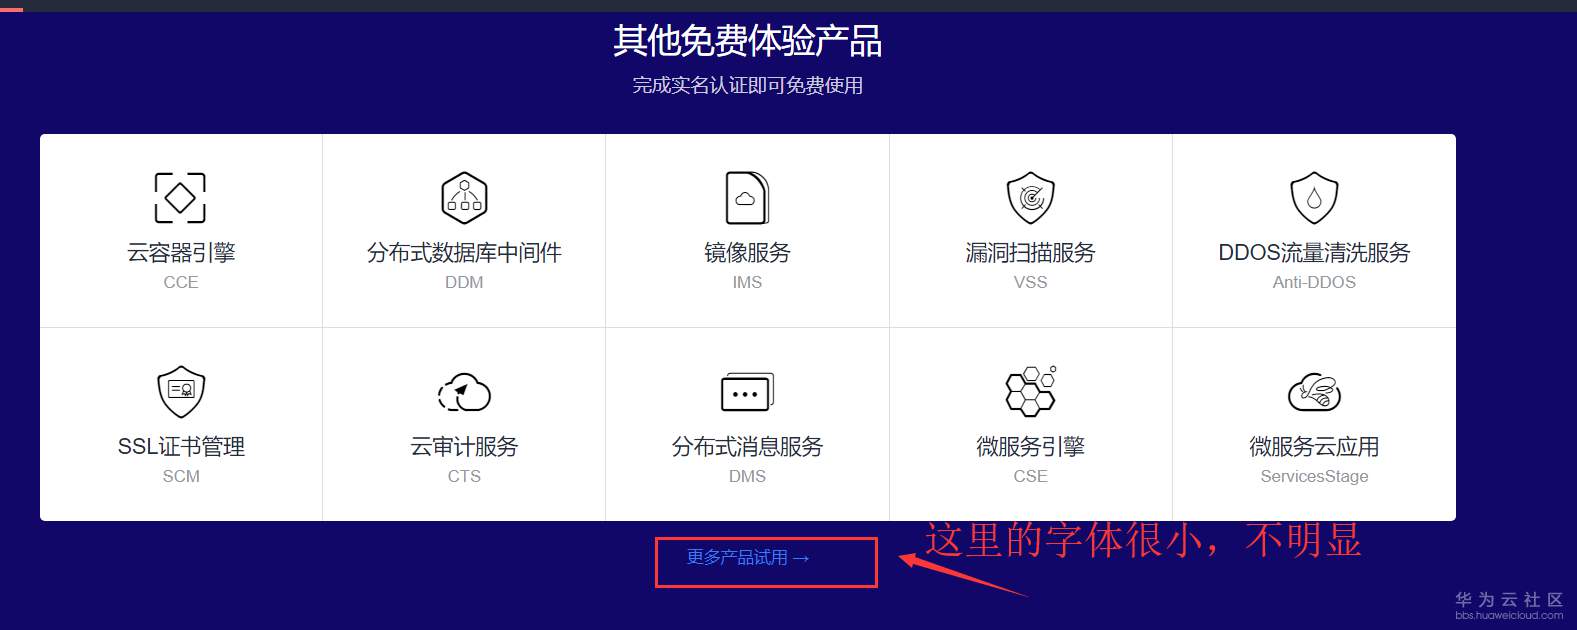Click the VSS vulnerability scan shield icon
This screenshot has width=1577, height=630.
pos(1031,197)
